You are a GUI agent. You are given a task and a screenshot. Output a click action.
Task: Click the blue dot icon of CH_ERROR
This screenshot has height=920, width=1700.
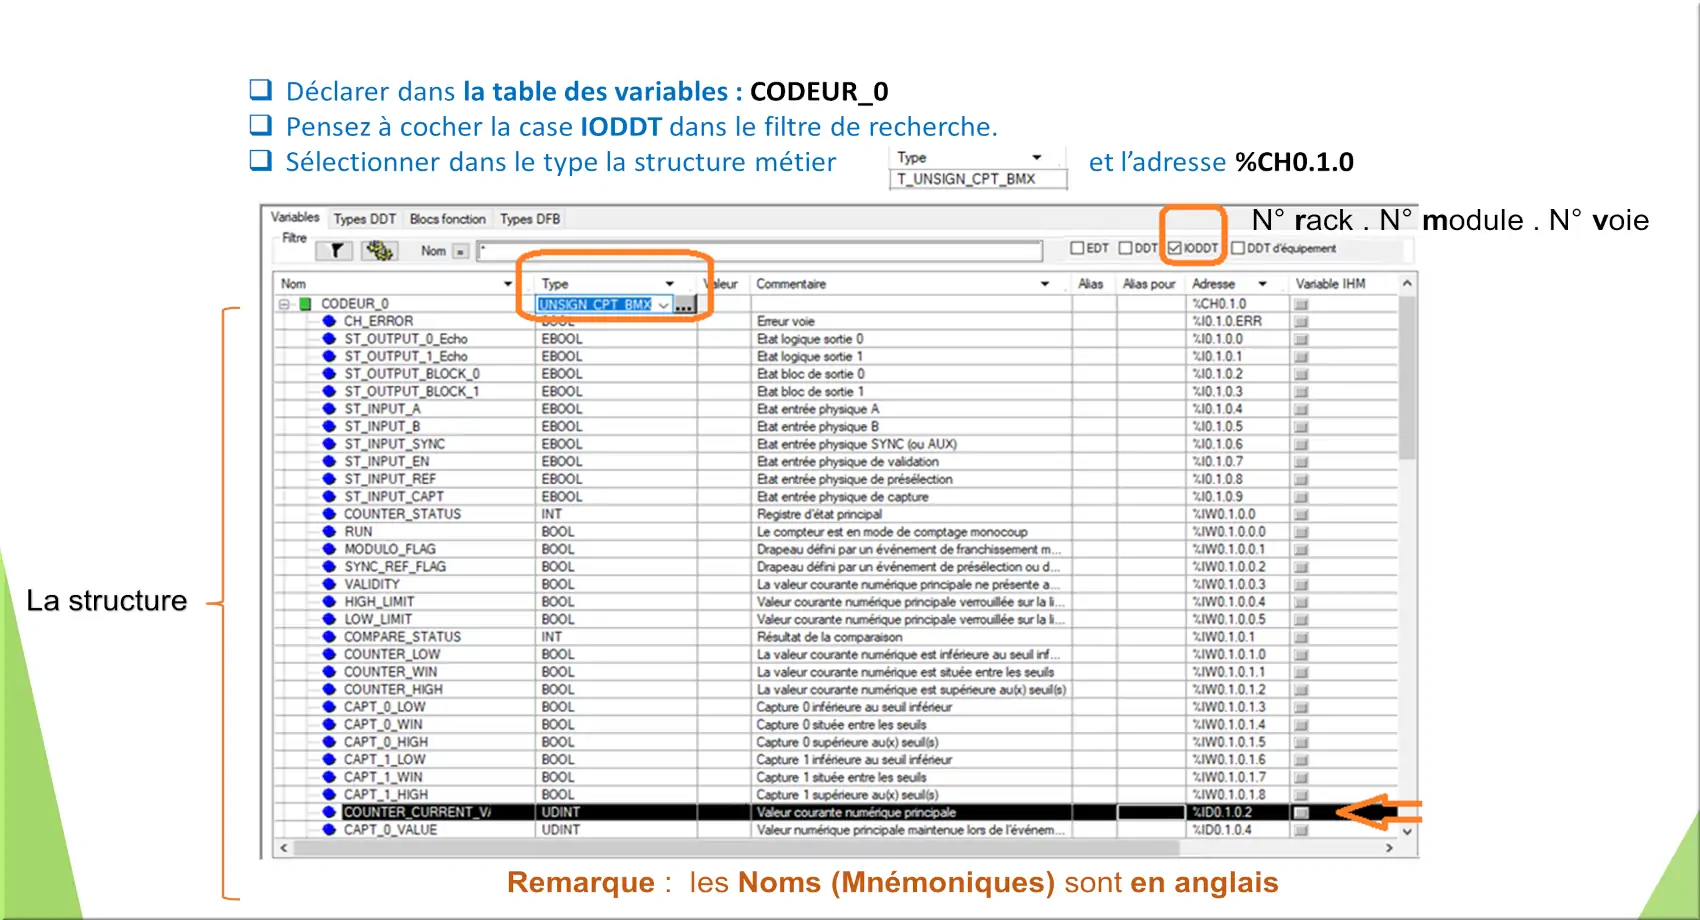pos(328,321)
